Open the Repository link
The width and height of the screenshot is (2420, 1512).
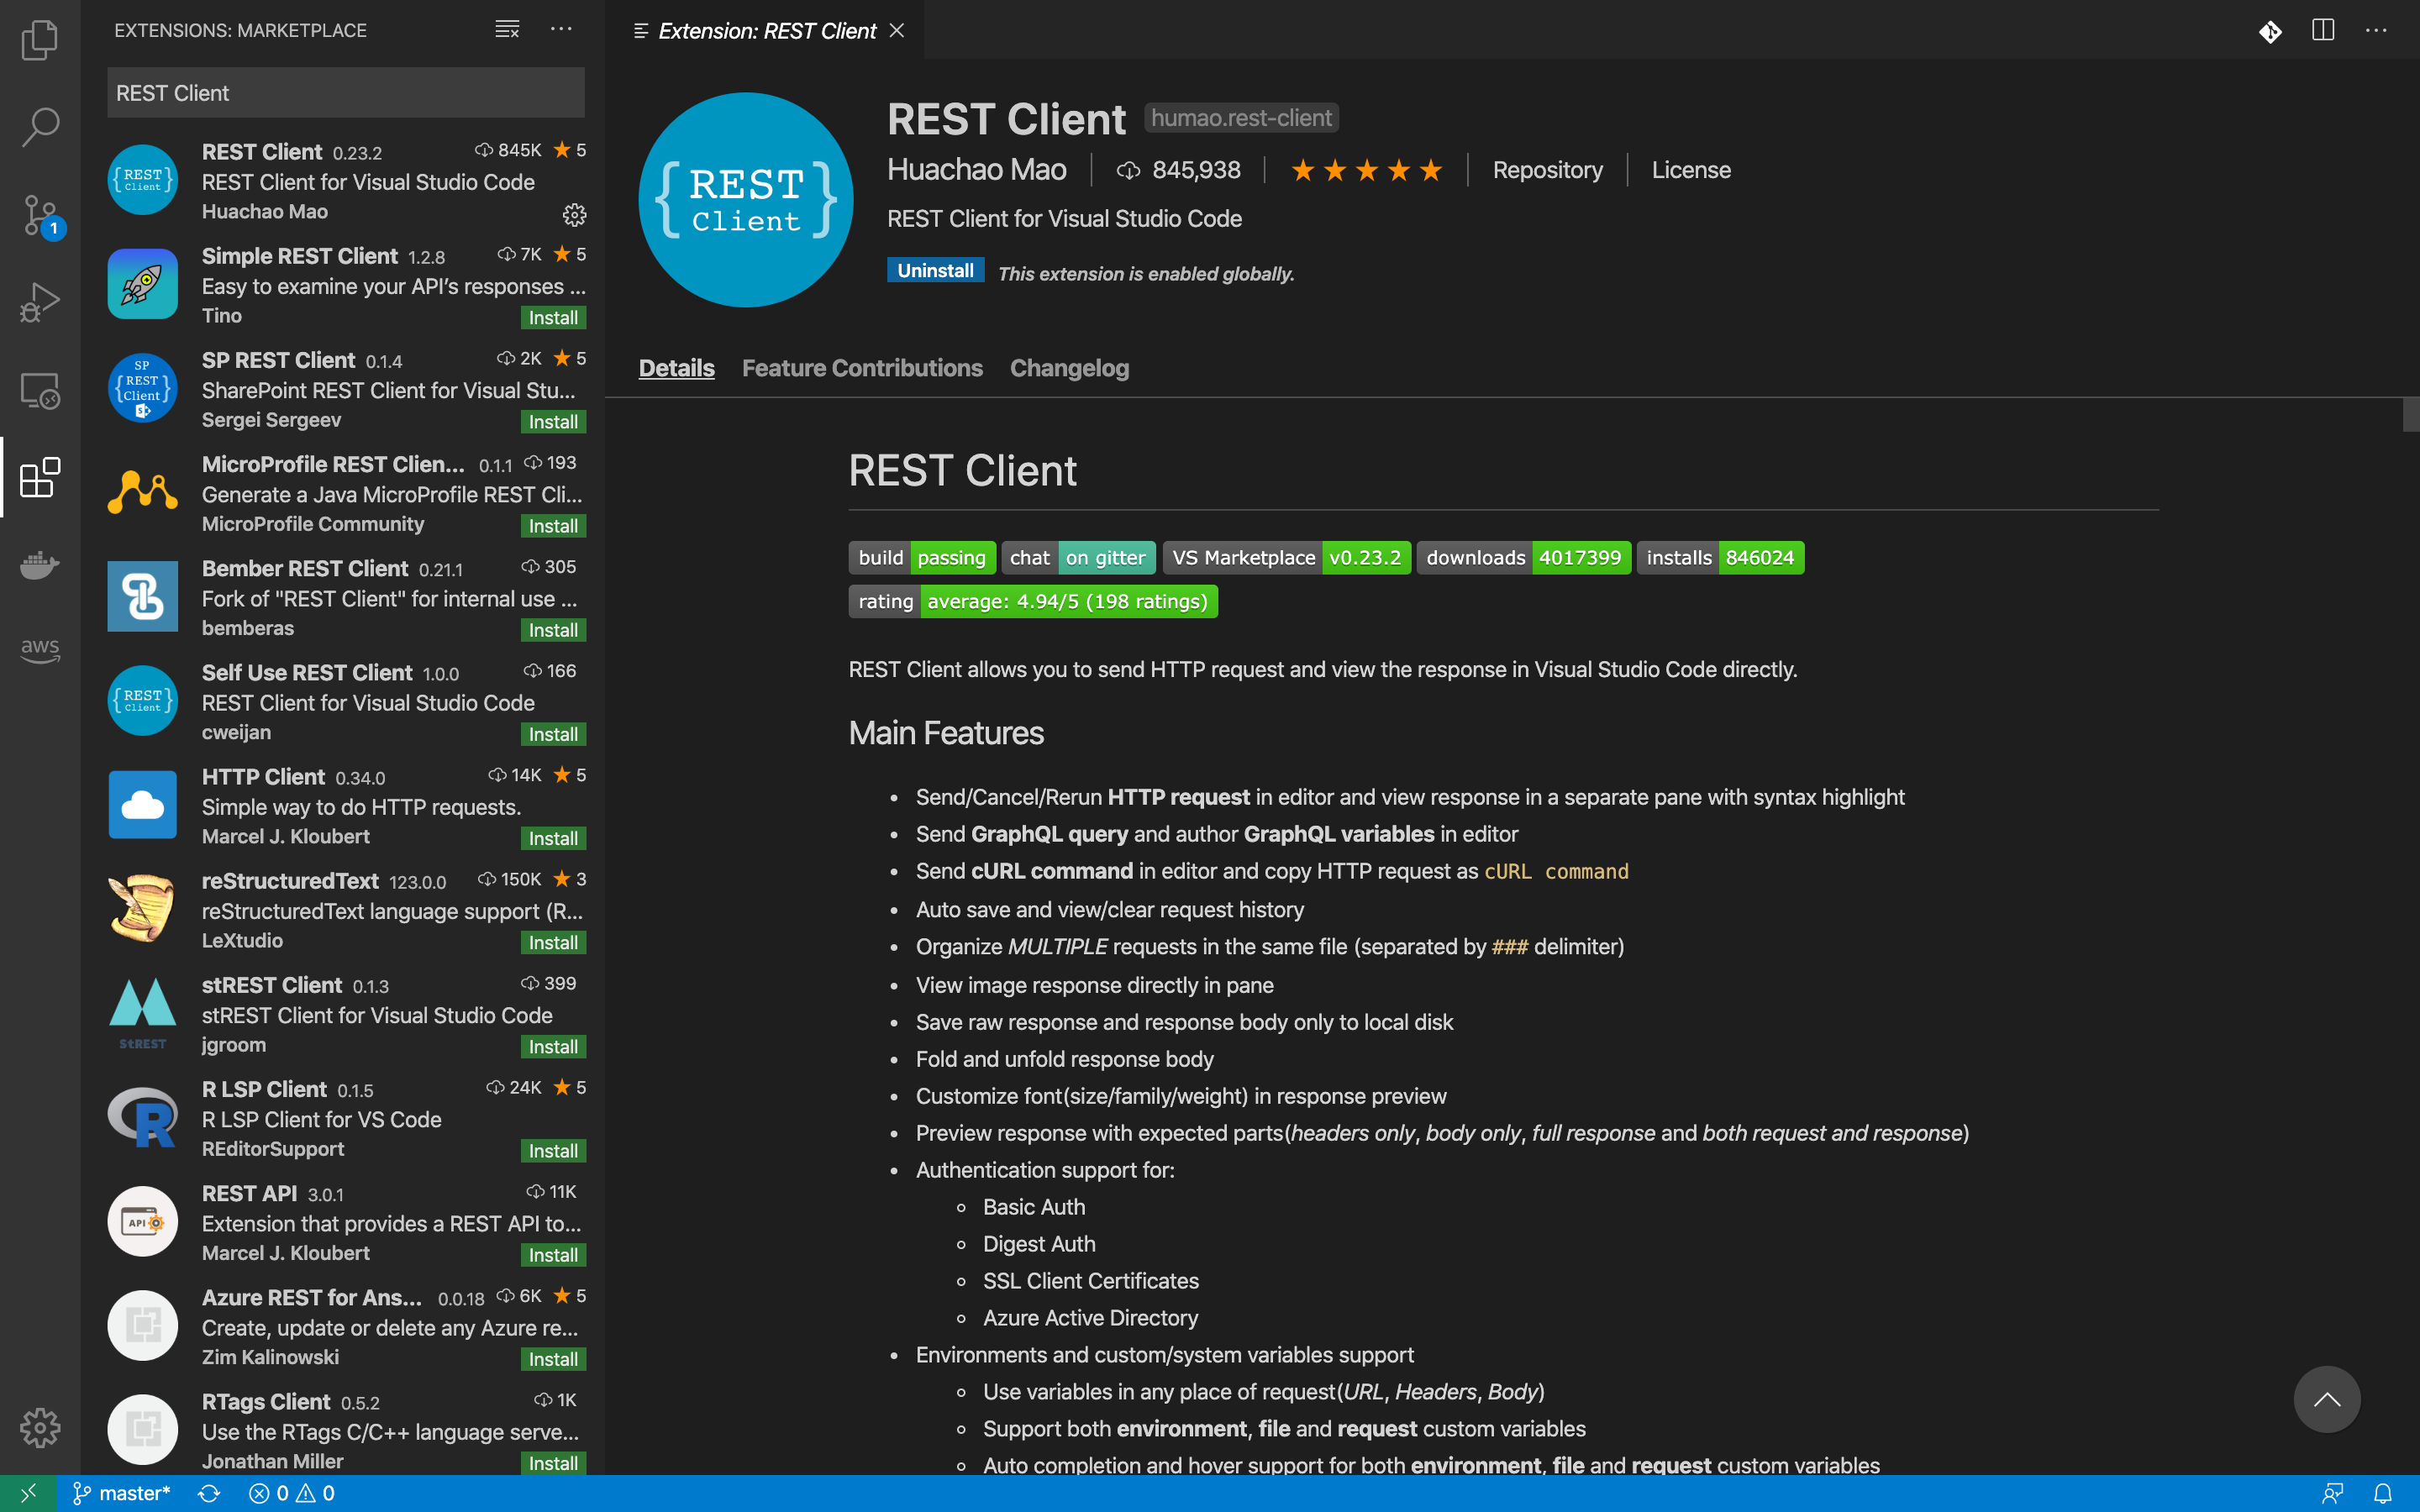point(1547,170)
